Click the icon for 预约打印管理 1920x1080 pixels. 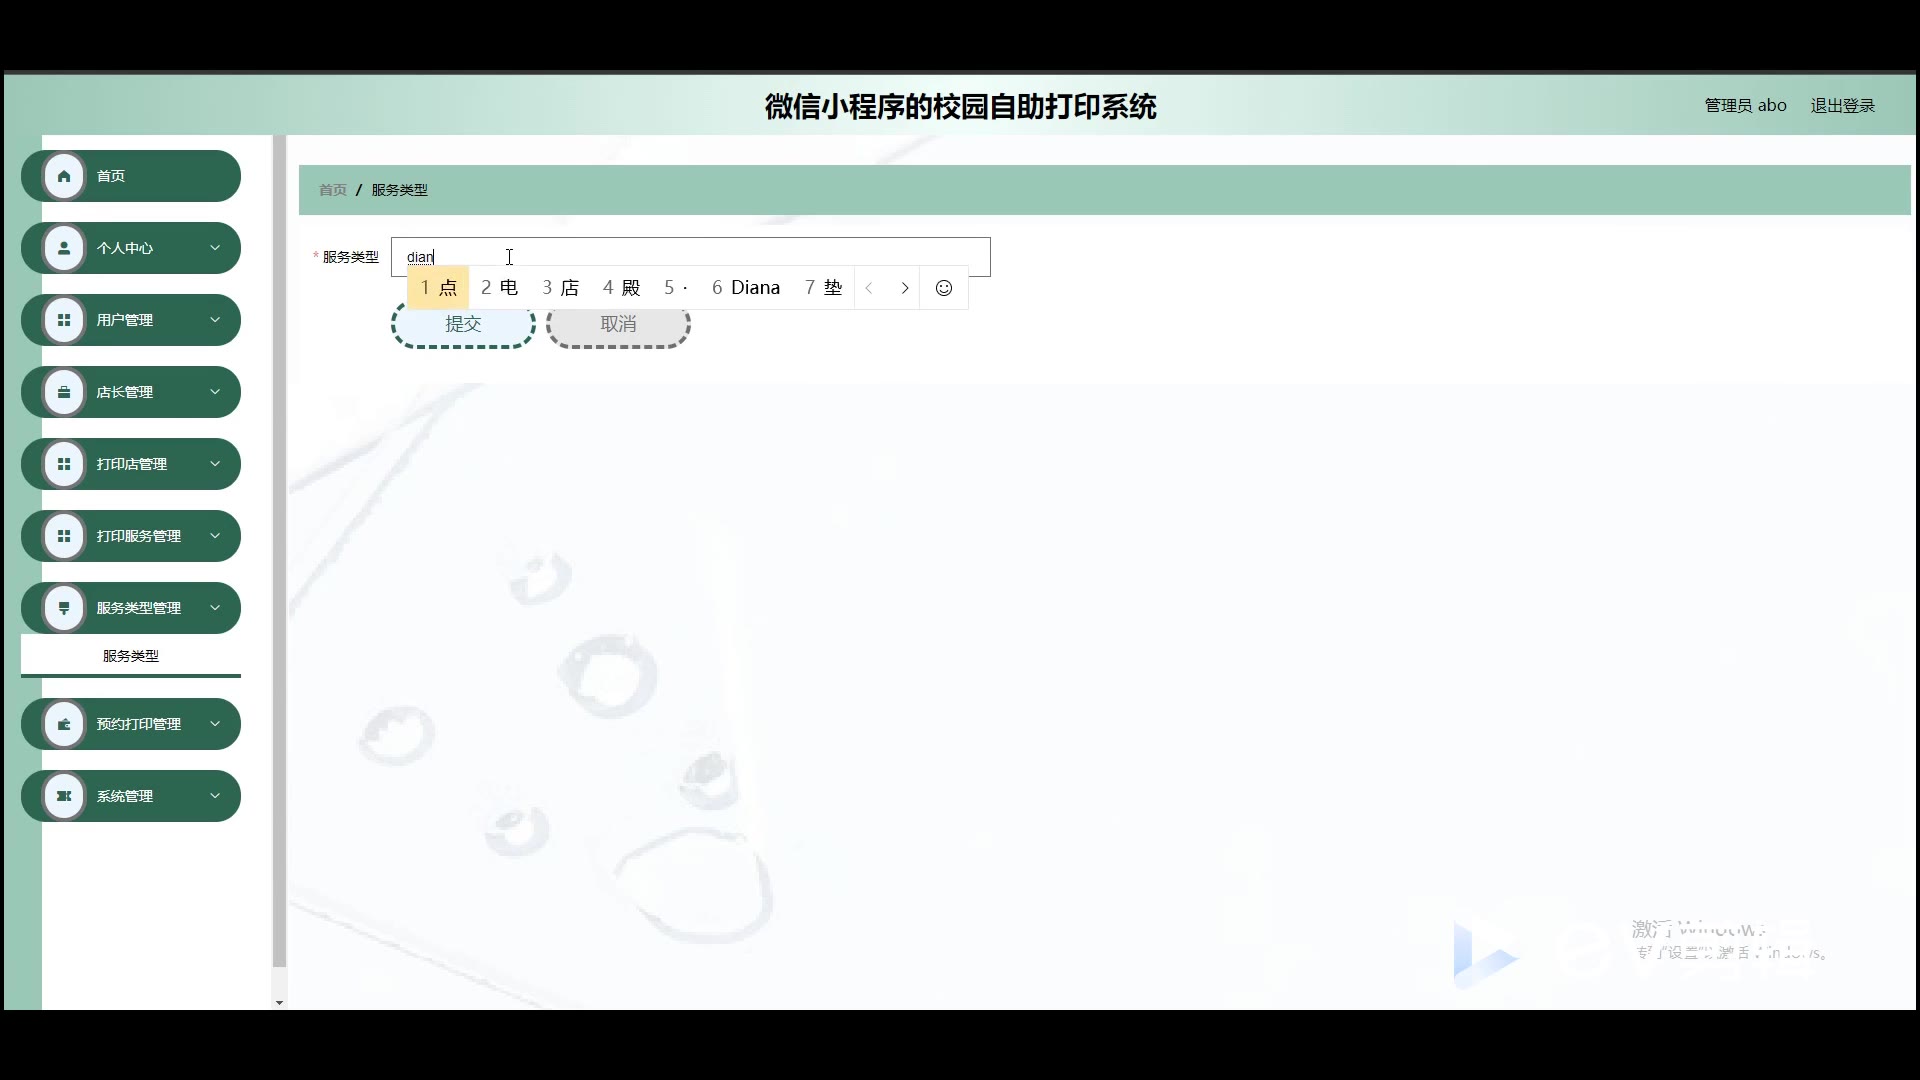pos(64,724)
